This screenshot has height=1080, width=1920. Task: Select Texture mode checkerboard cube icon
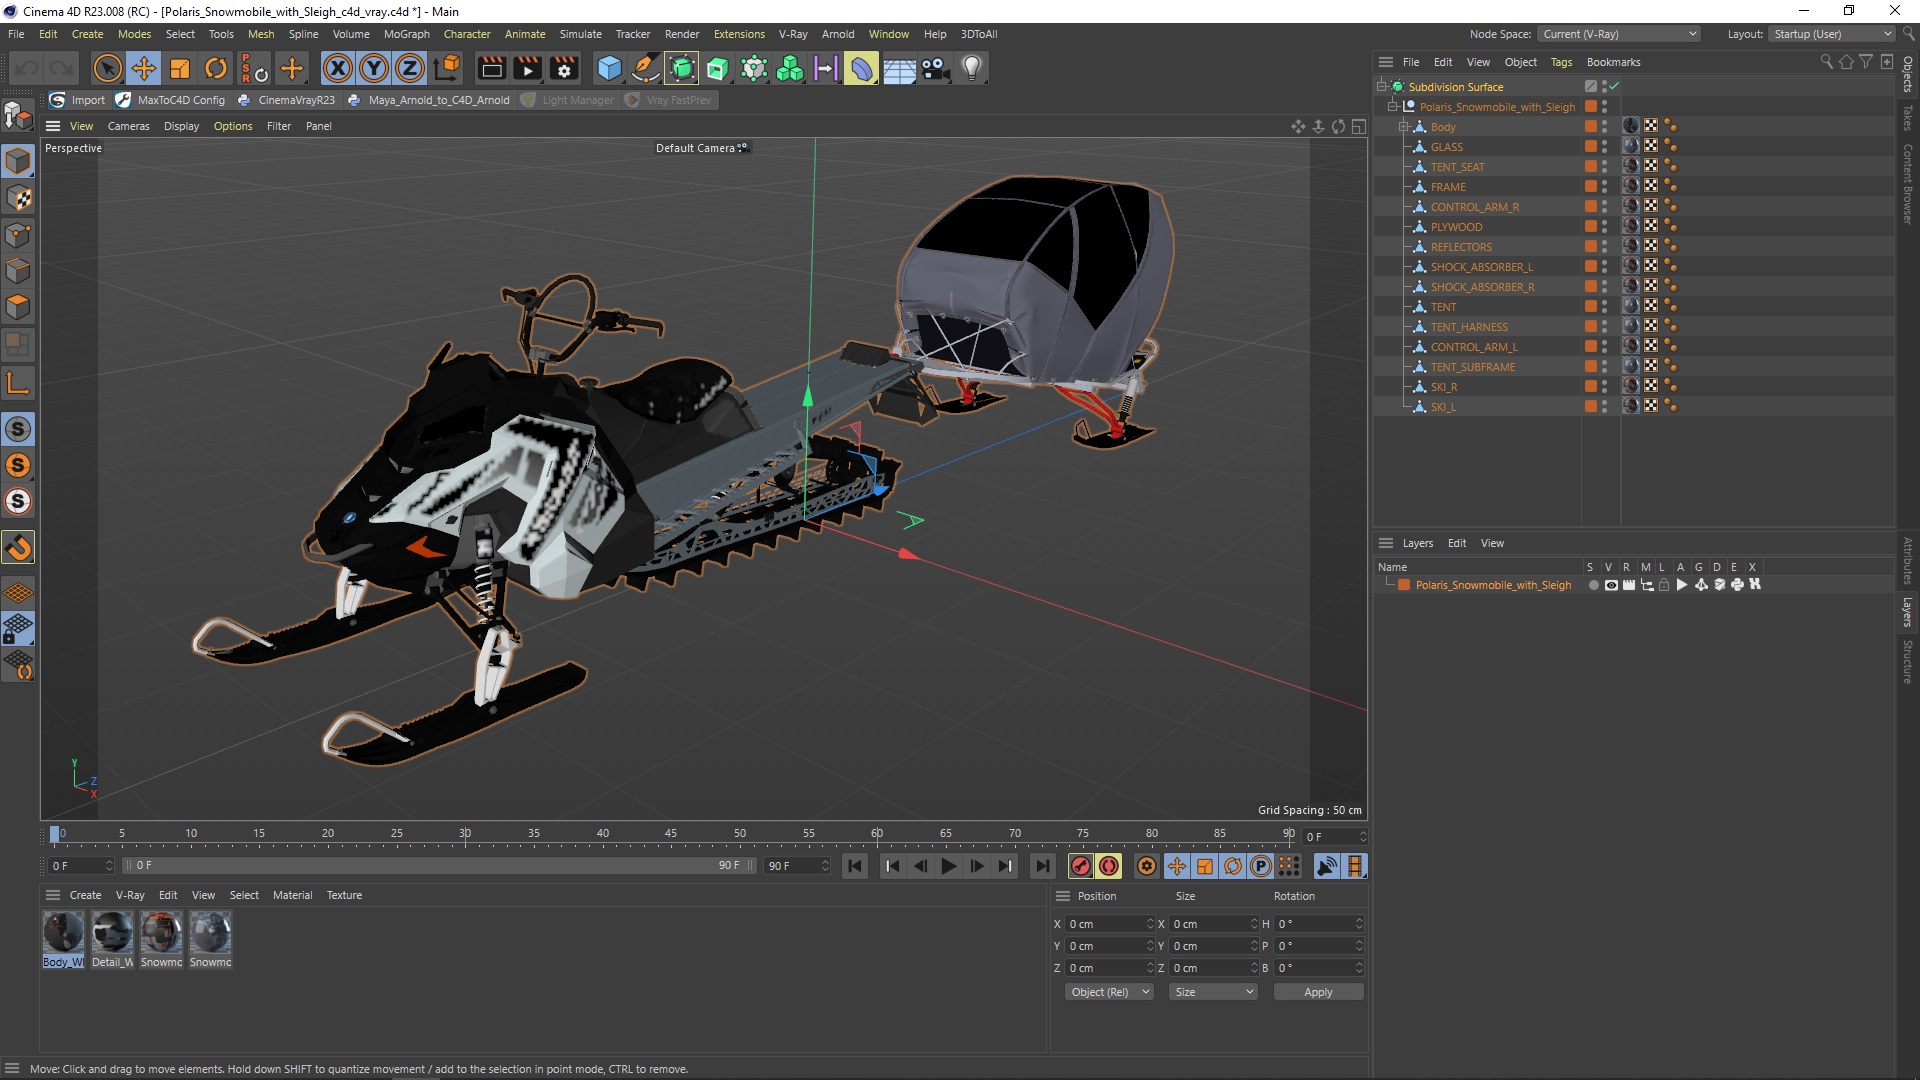coord(18,198)
